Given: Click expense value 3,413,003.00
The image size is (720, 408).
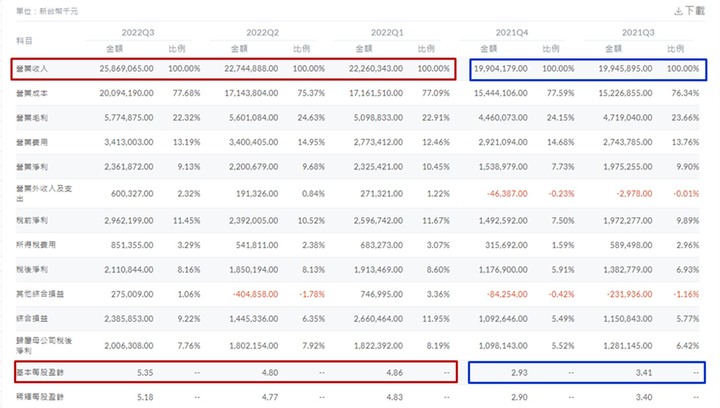Looking at the screenshot, I should pyautogui.click(x=129, y=142).
